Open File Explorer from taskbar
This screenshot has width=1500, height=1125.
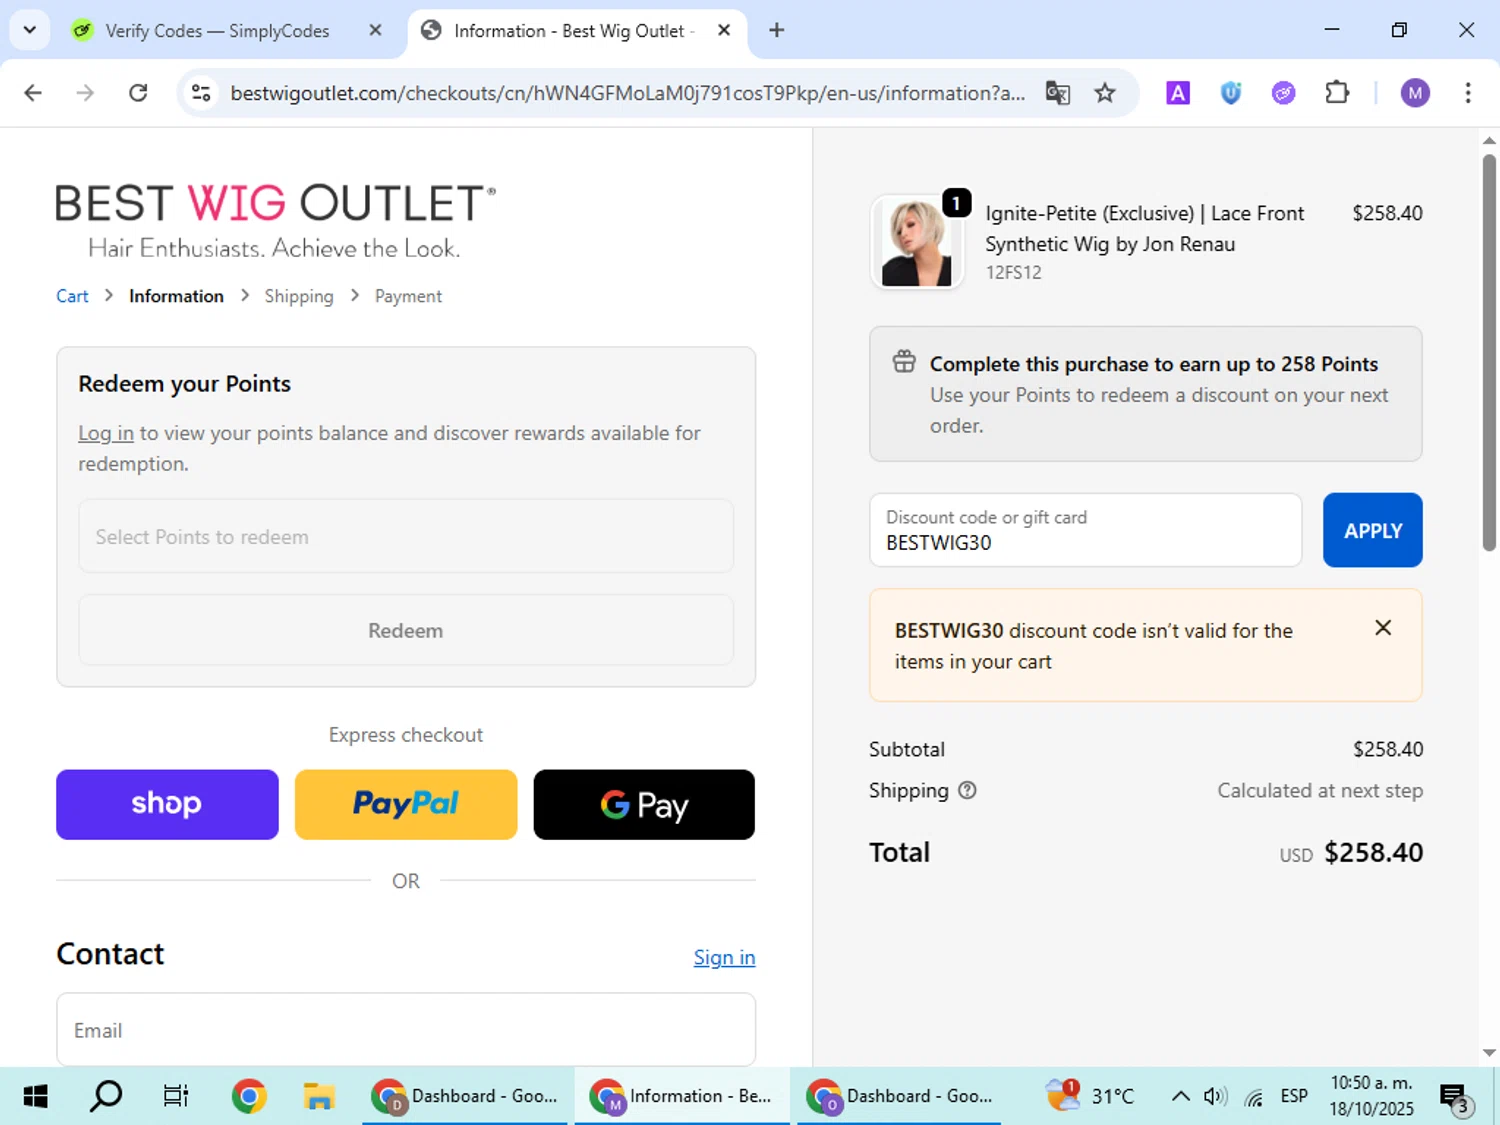tap(319, 1096)
